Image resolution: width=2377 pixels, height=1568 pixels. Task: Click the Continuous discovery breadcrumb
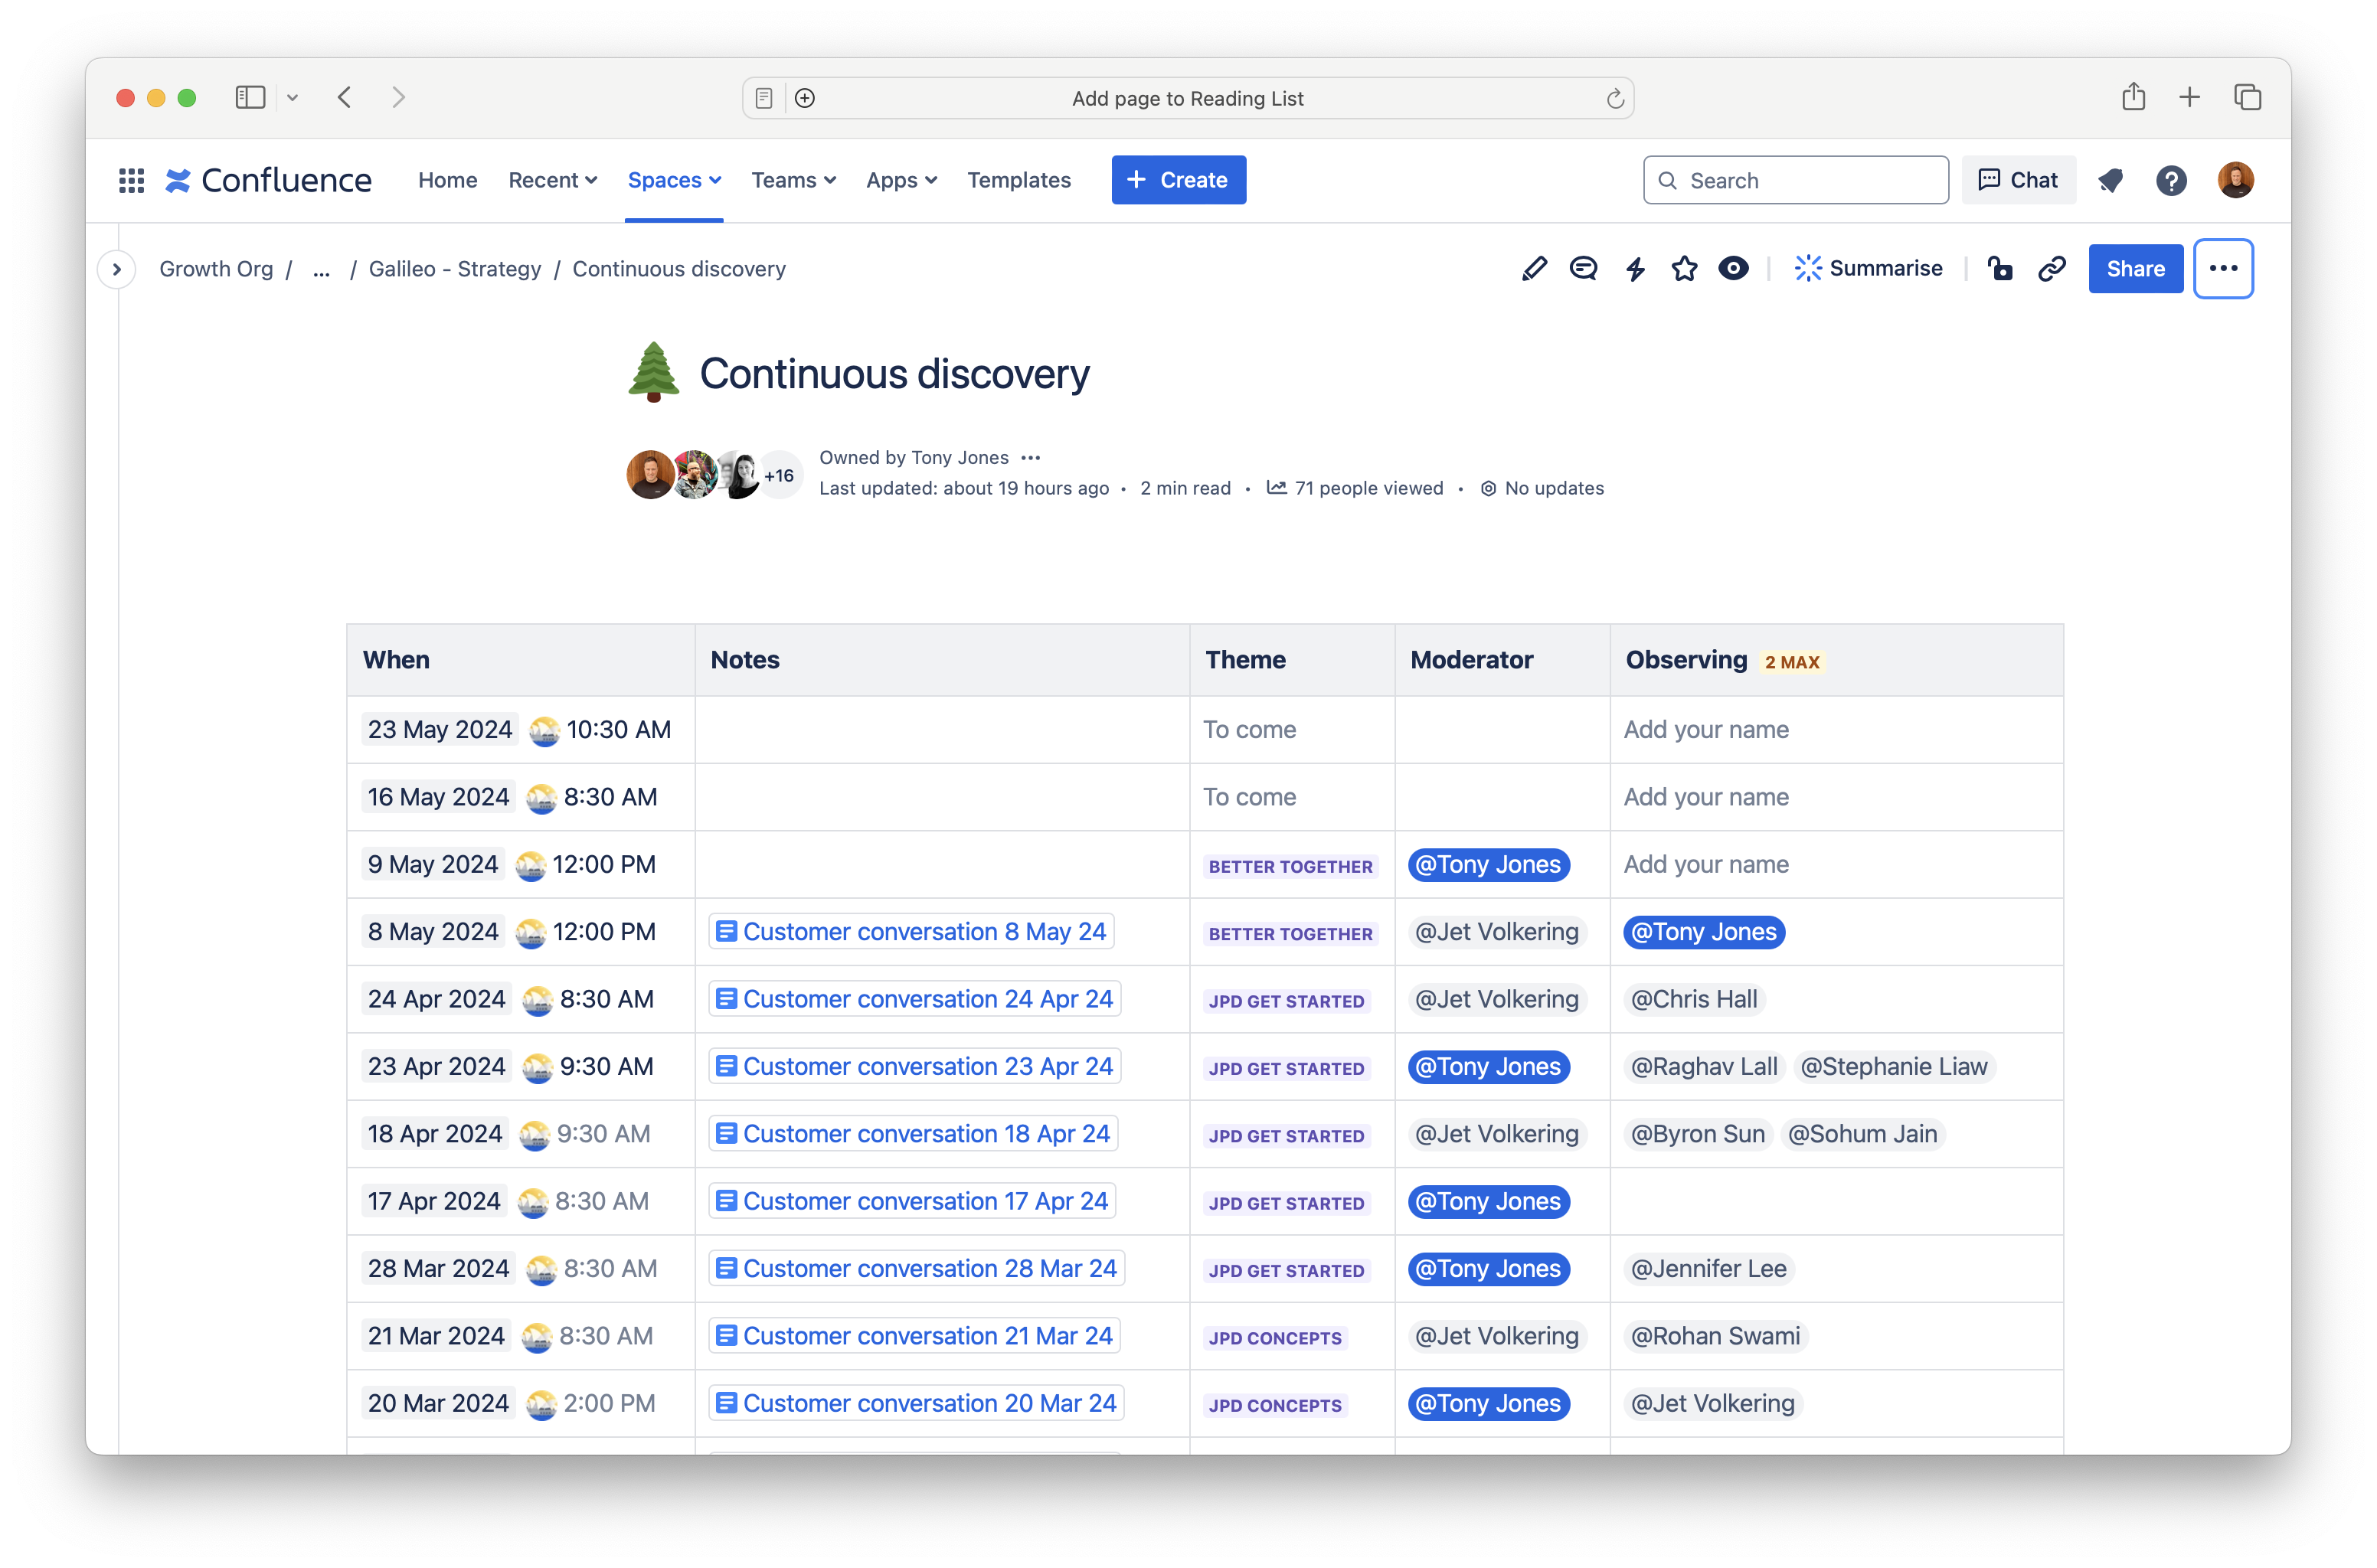pyautogui.click(x=678, y=269)
